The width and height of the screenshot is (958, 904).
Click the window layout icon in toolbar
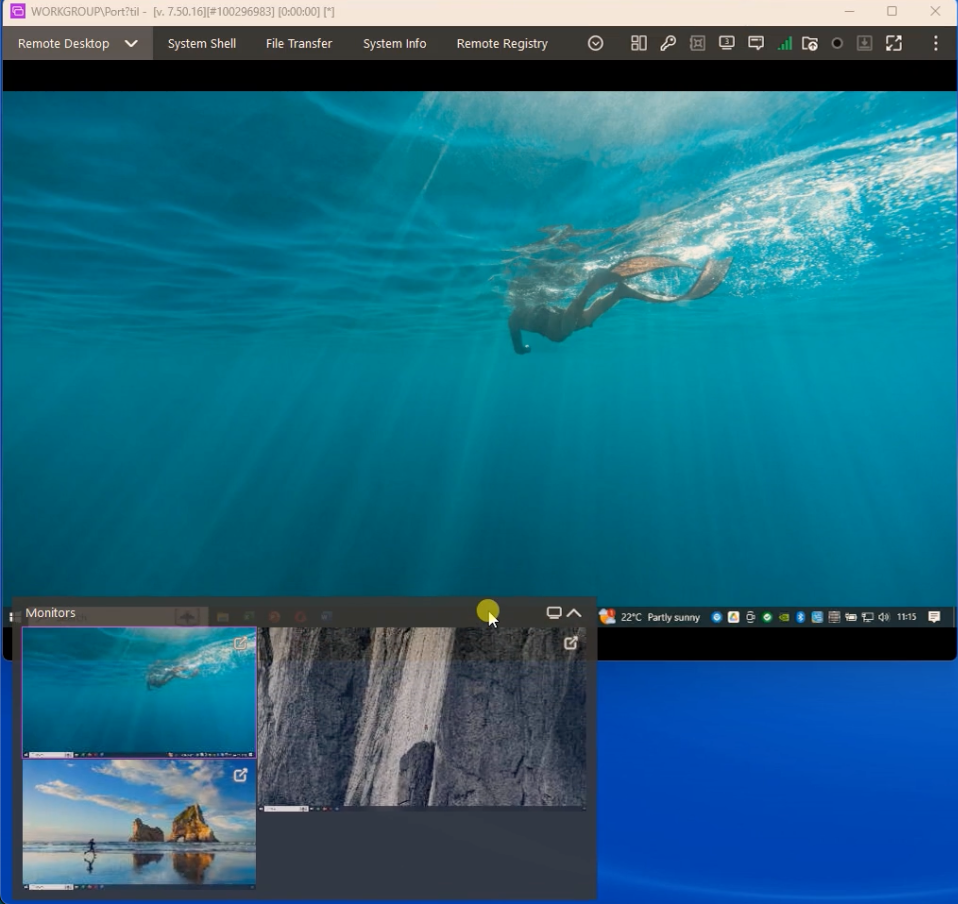point(638,44)
